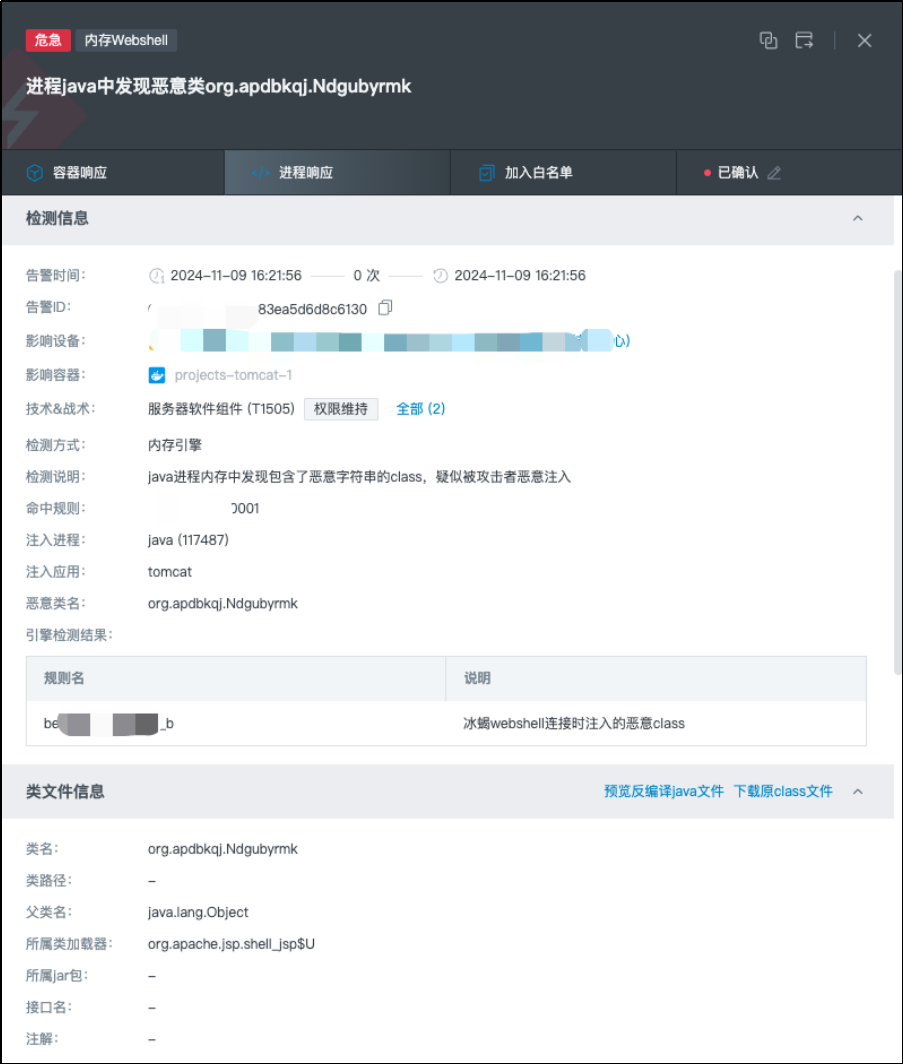Click the 已确认 status label
Viewport: 903px width, 1064px height.
point(737,172)
